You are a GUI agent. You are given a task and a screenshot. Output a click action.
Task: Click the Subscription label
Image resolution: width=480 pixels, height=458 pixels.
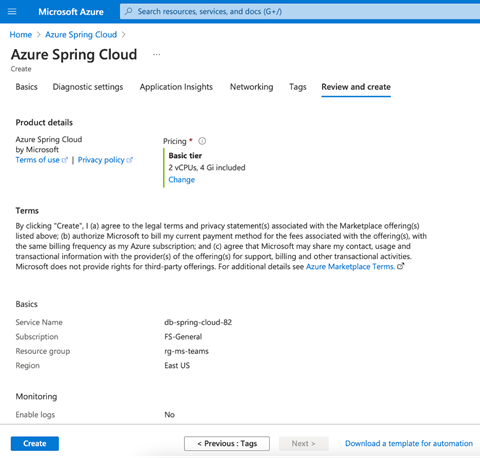pyautogui.click(x=37, y=337)
